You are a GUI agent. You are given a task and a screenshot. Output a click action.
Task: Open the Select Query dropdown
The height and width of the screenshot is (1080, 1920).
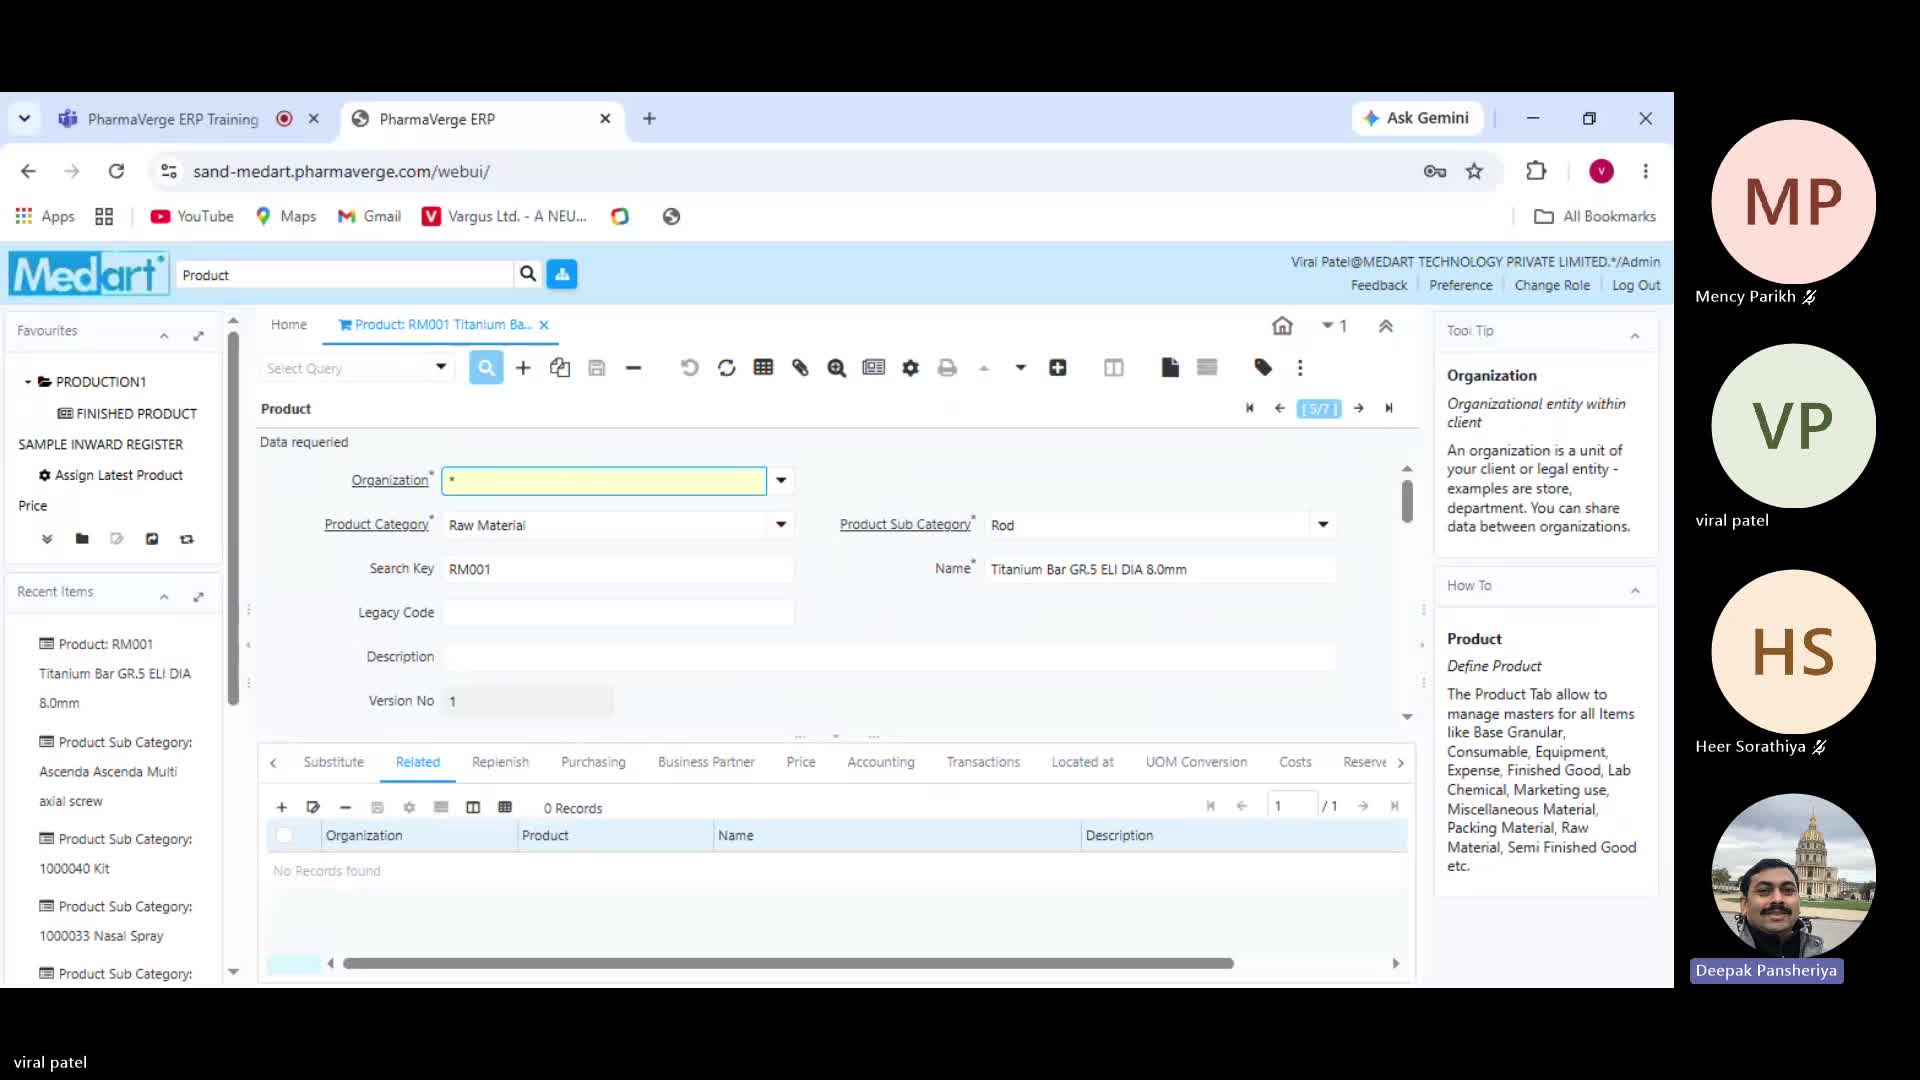coord(441,368)
